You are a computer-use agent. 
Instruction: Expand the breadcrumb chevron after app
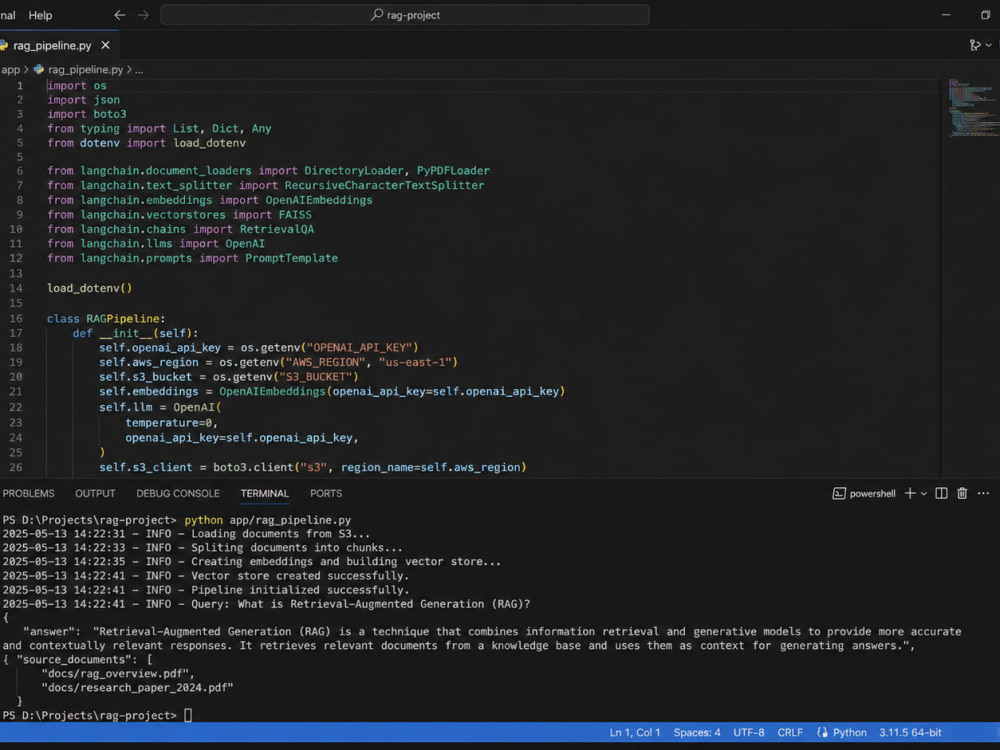coord(26,70)
